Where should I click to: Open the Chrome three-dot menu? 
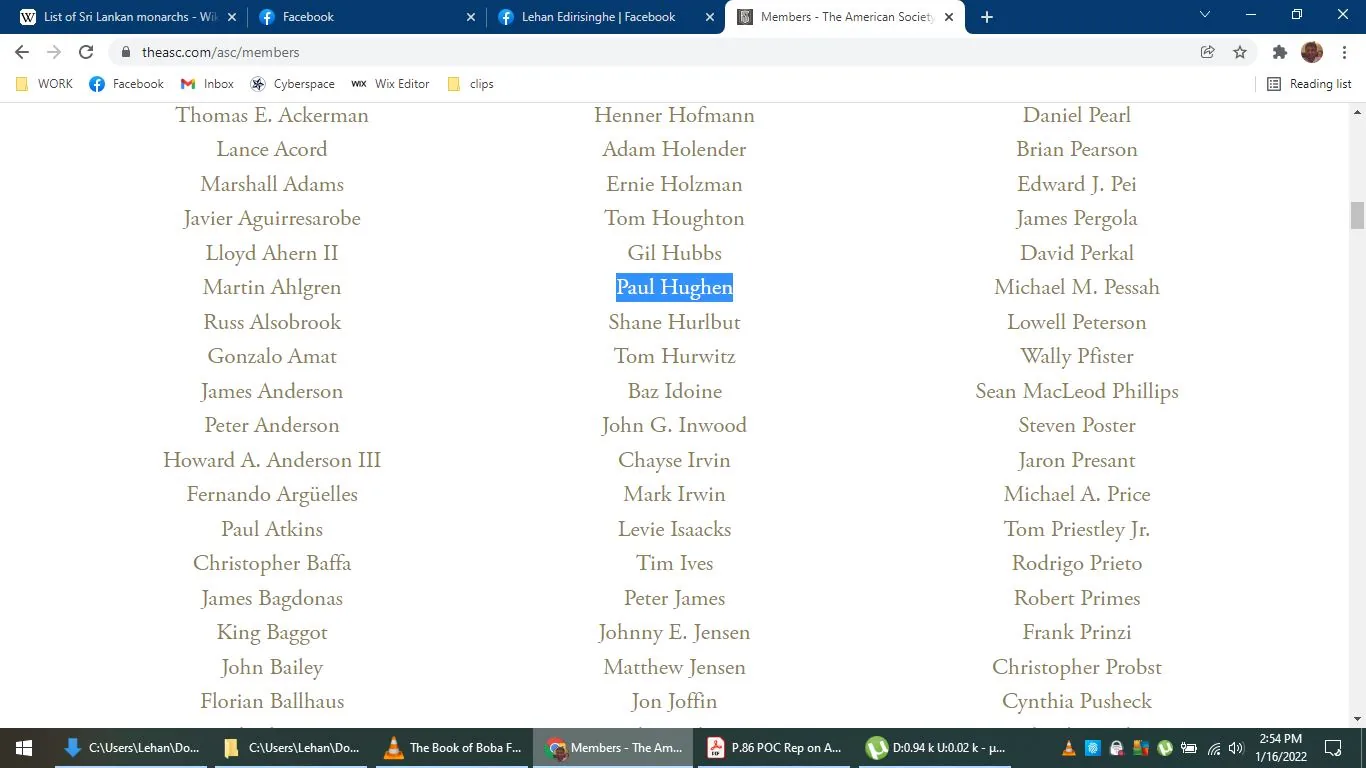click(1345, 52)
